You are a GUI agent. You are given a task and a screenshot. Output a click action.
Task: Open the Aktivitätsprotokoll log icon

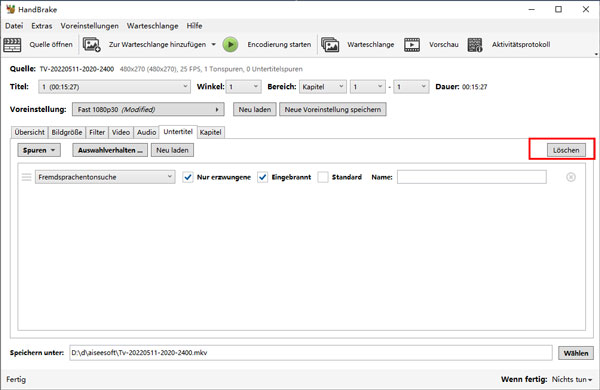point(475,45)
